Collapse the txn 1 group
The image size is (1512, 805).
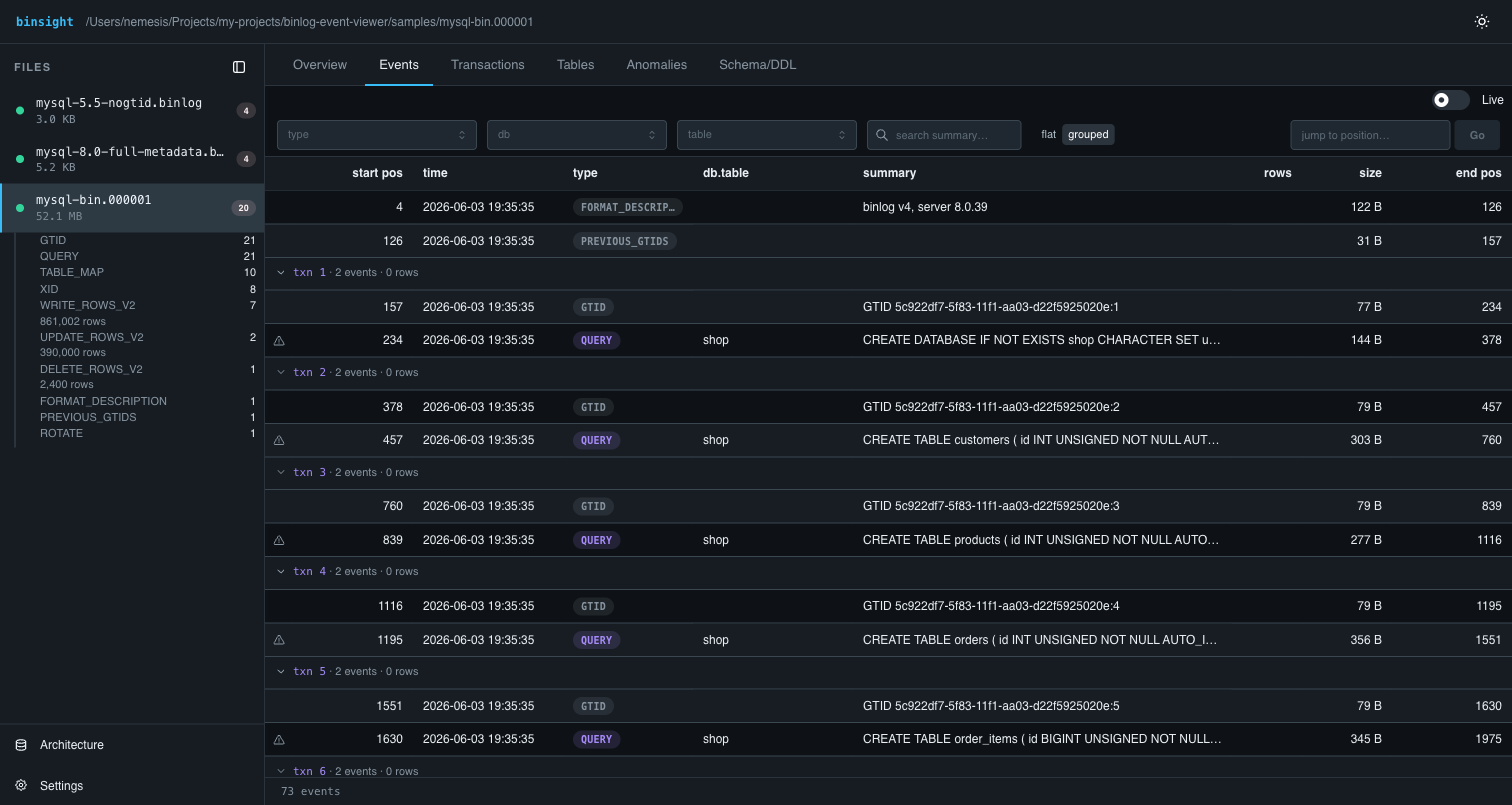280,273
